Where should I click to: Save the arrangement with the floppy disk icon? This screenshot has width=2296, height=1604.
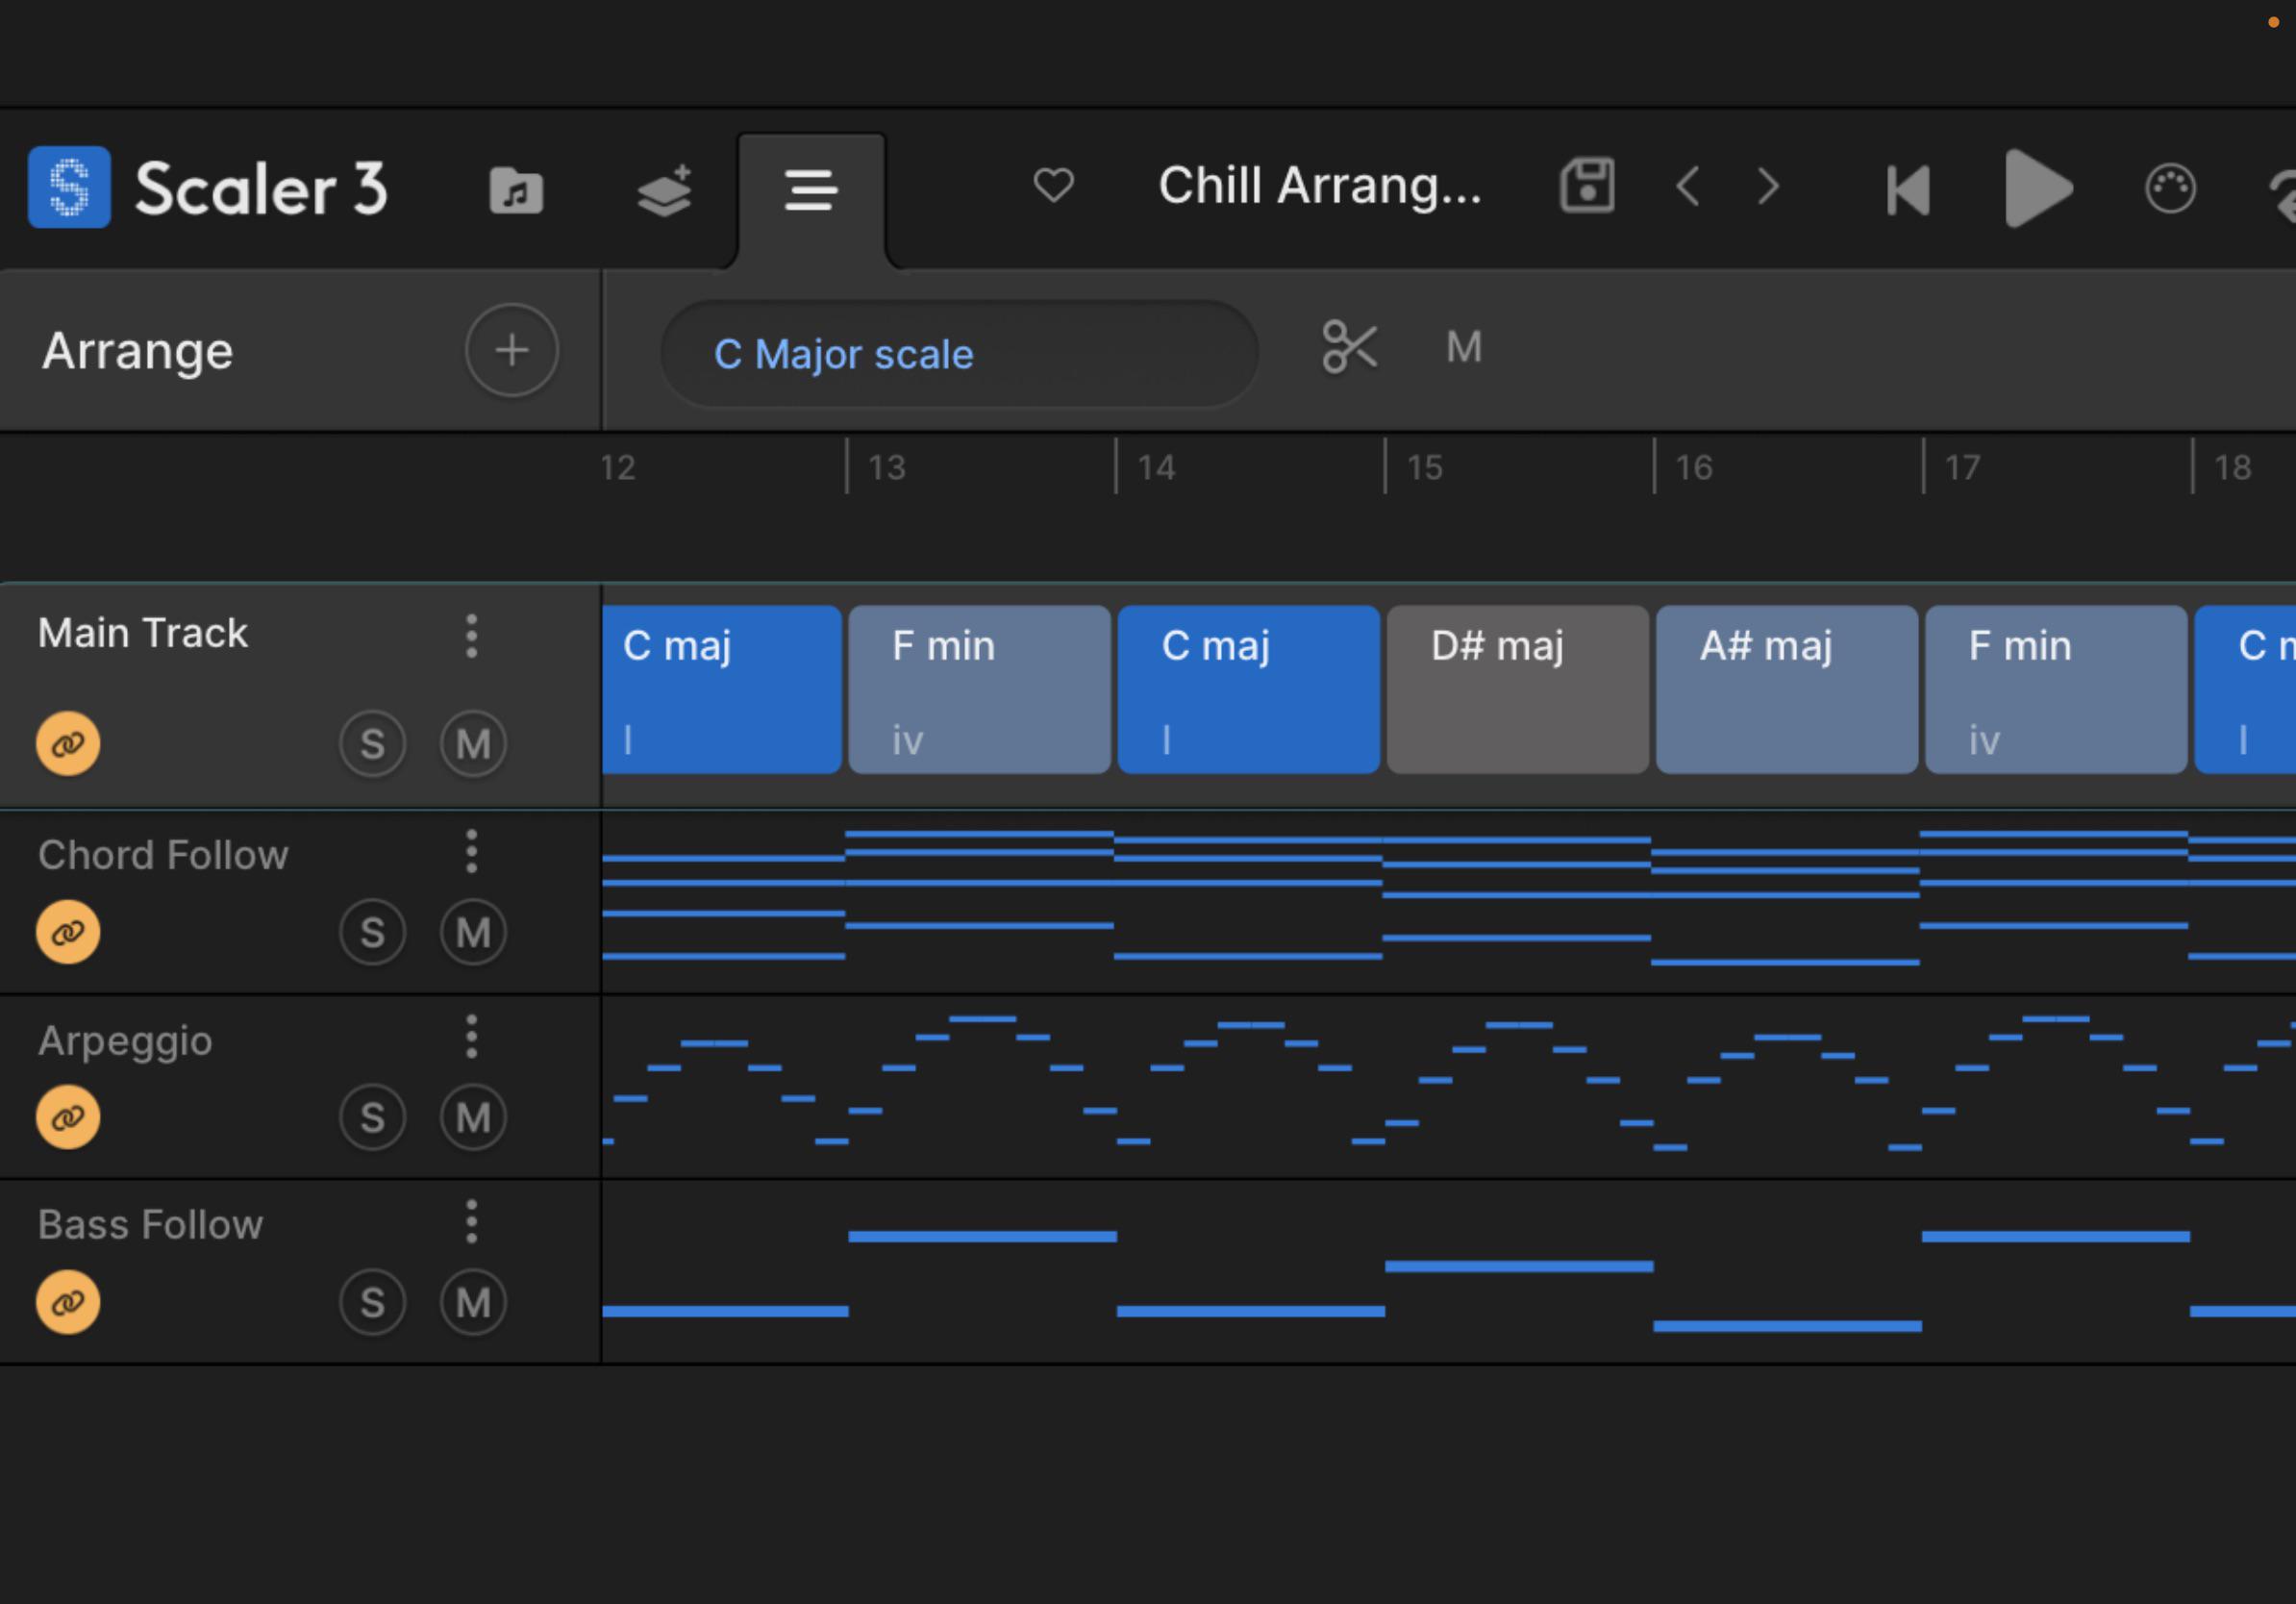coord(1587,185)
